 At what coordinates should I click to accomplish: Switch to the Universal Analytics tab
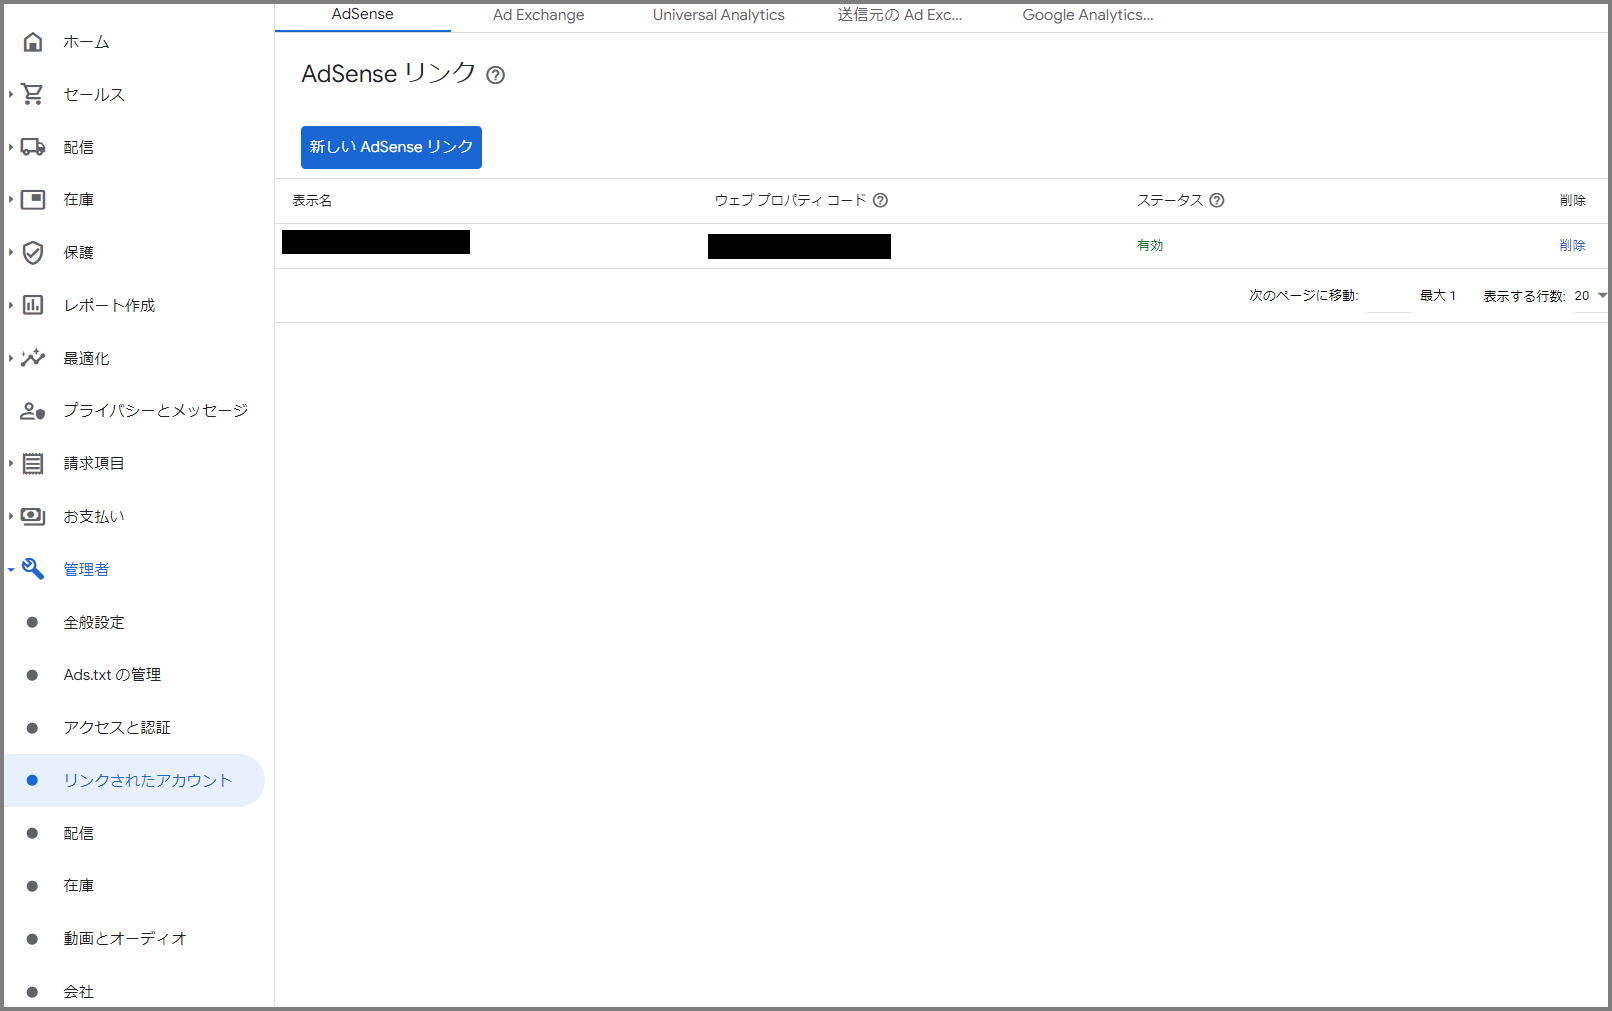[x=718, y=15]
